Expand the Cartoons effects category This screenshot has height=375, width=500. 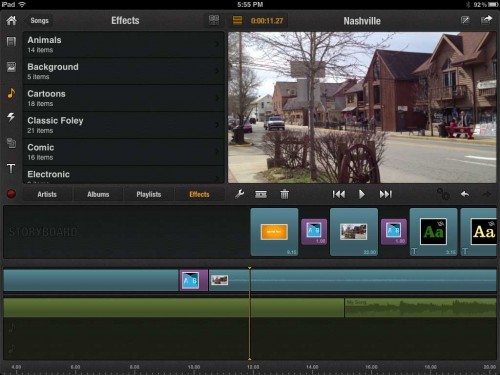coord(123,98)
